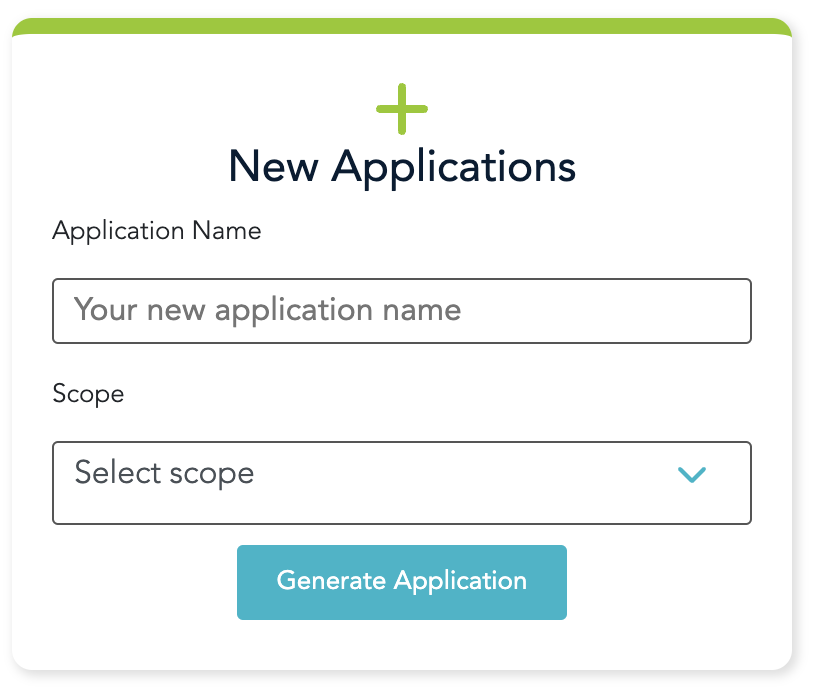Show scope options via the Scope combo box
Screen dimensions: 818x692
401,483
